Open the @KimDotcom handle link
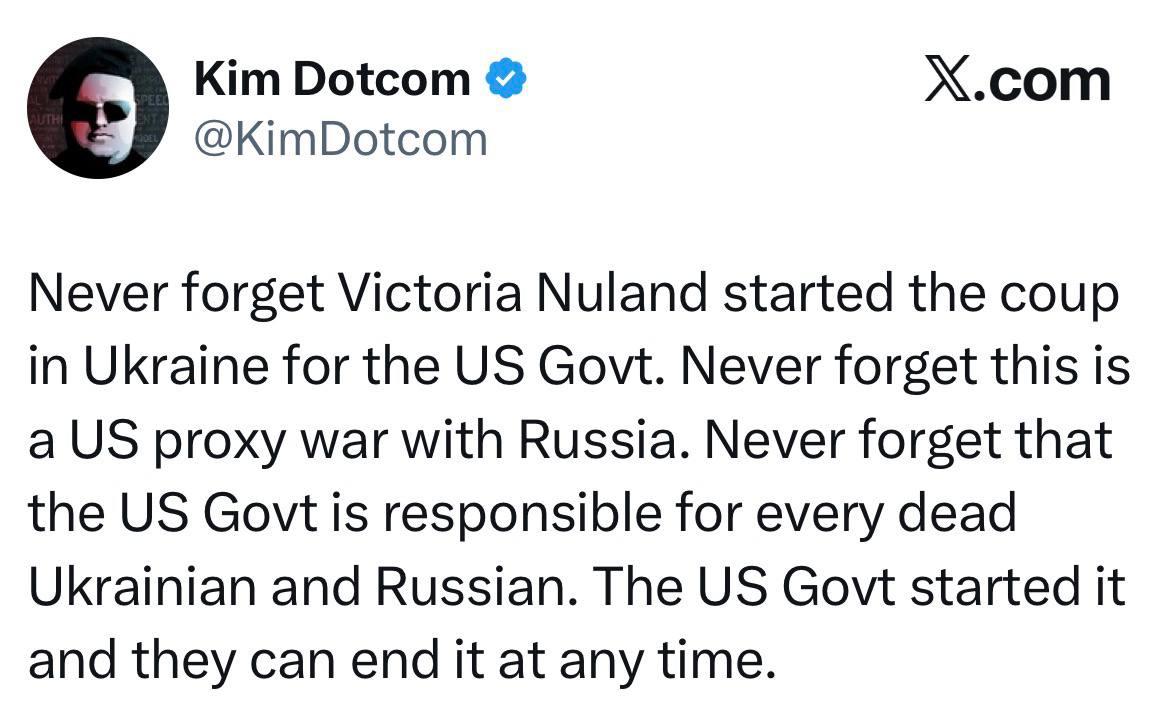Viewport: 1170px width, 723px height. point(340,138)
